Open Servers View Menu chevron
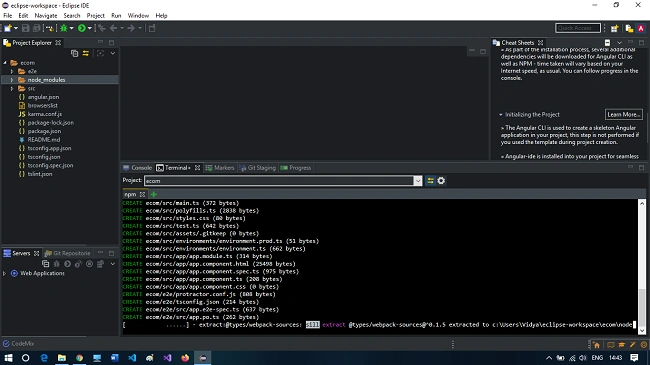This screenshot has width=650, height=365. pos(112,264)
